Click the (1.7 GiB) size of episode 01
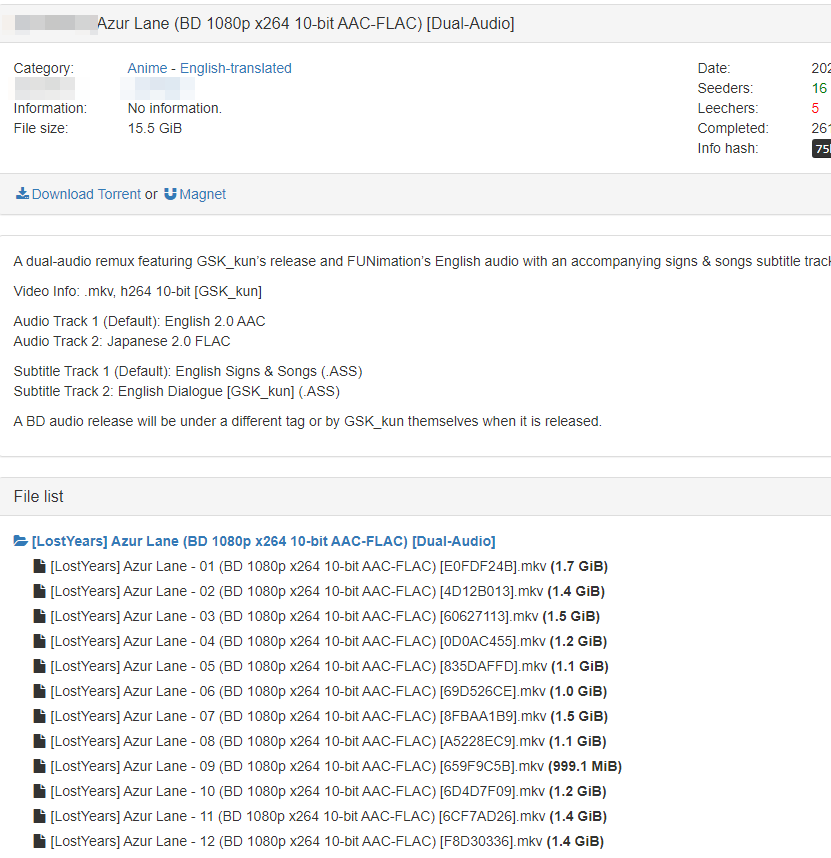 point(579,566)
